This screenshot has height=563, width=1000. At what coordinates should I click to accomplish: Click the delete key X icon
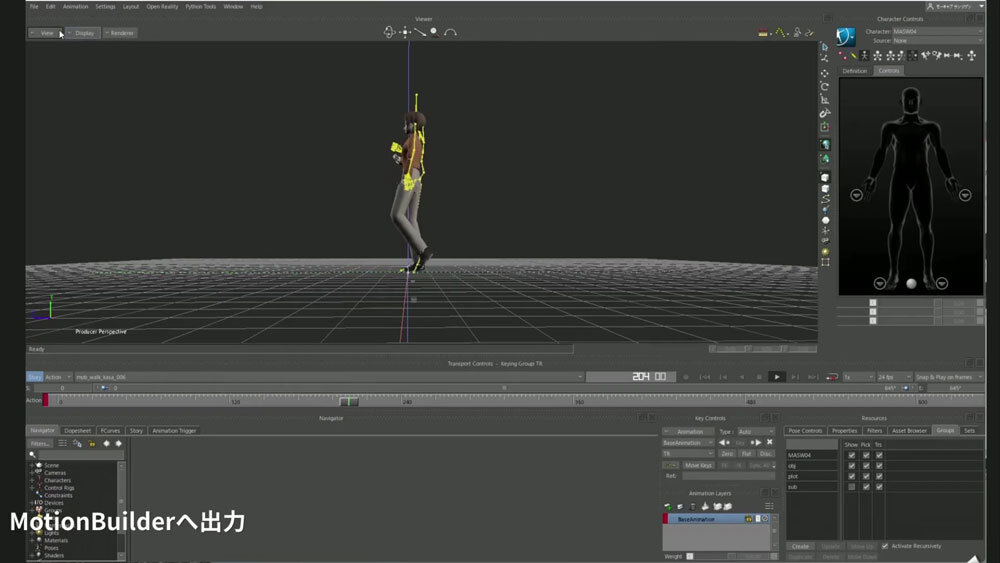click(769, 442)
